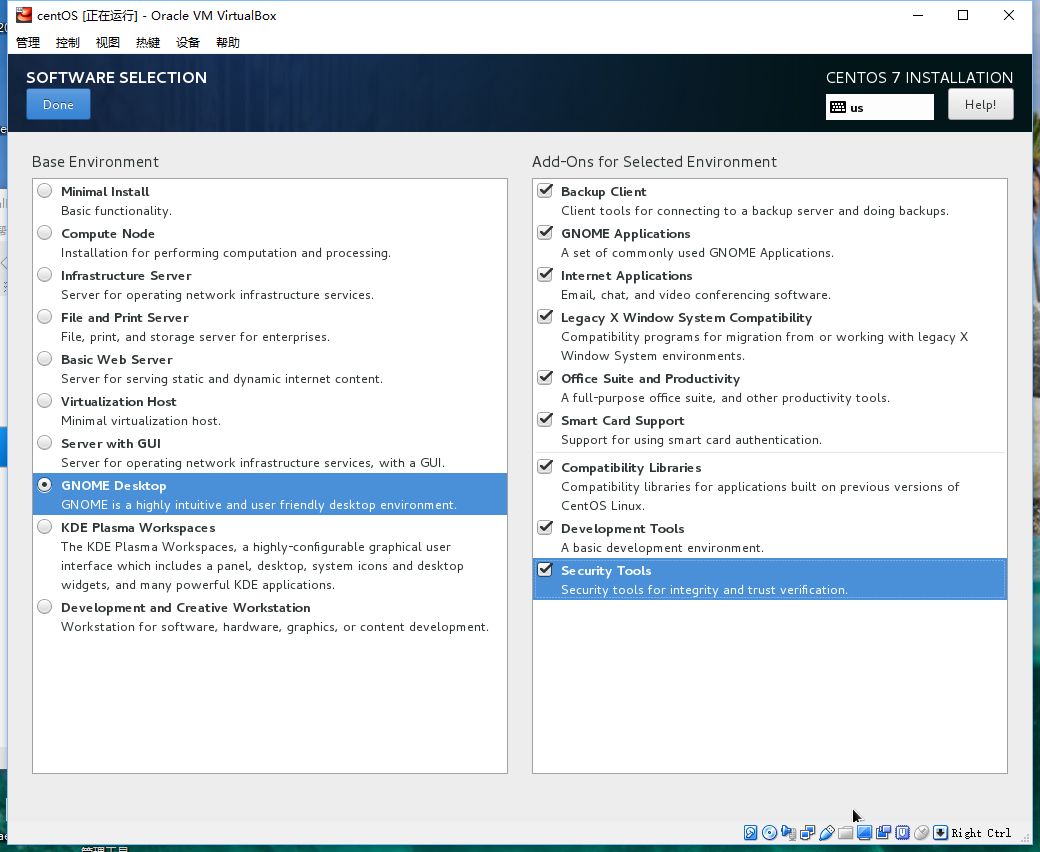This screenshot has width=1040, height=852.
Task: Click the hard disk activity status icon
Action: coord(751,833)
